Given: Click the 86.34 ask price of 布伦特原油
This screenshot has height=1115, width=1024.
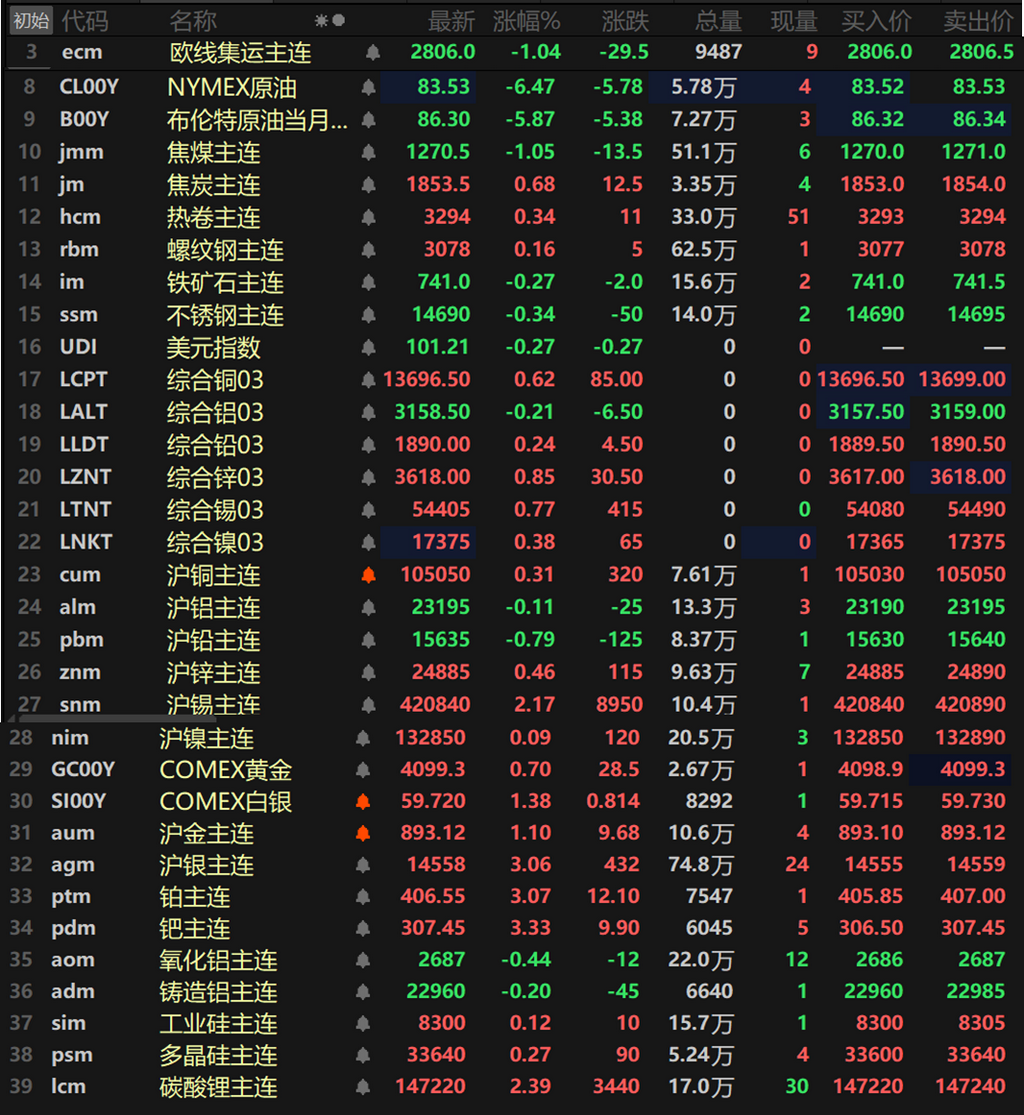Looking at the screenshot, I should 978,119.
